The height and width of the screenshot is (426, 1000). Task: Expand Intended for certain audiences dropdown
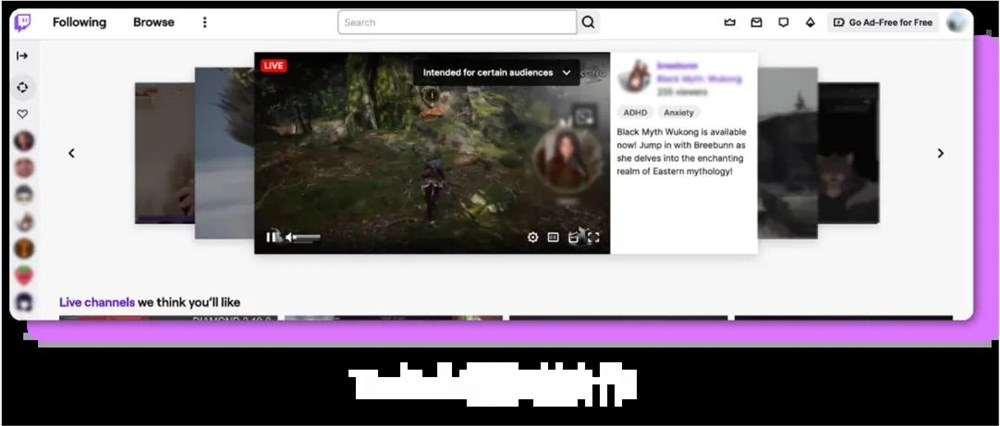point(496,73)
